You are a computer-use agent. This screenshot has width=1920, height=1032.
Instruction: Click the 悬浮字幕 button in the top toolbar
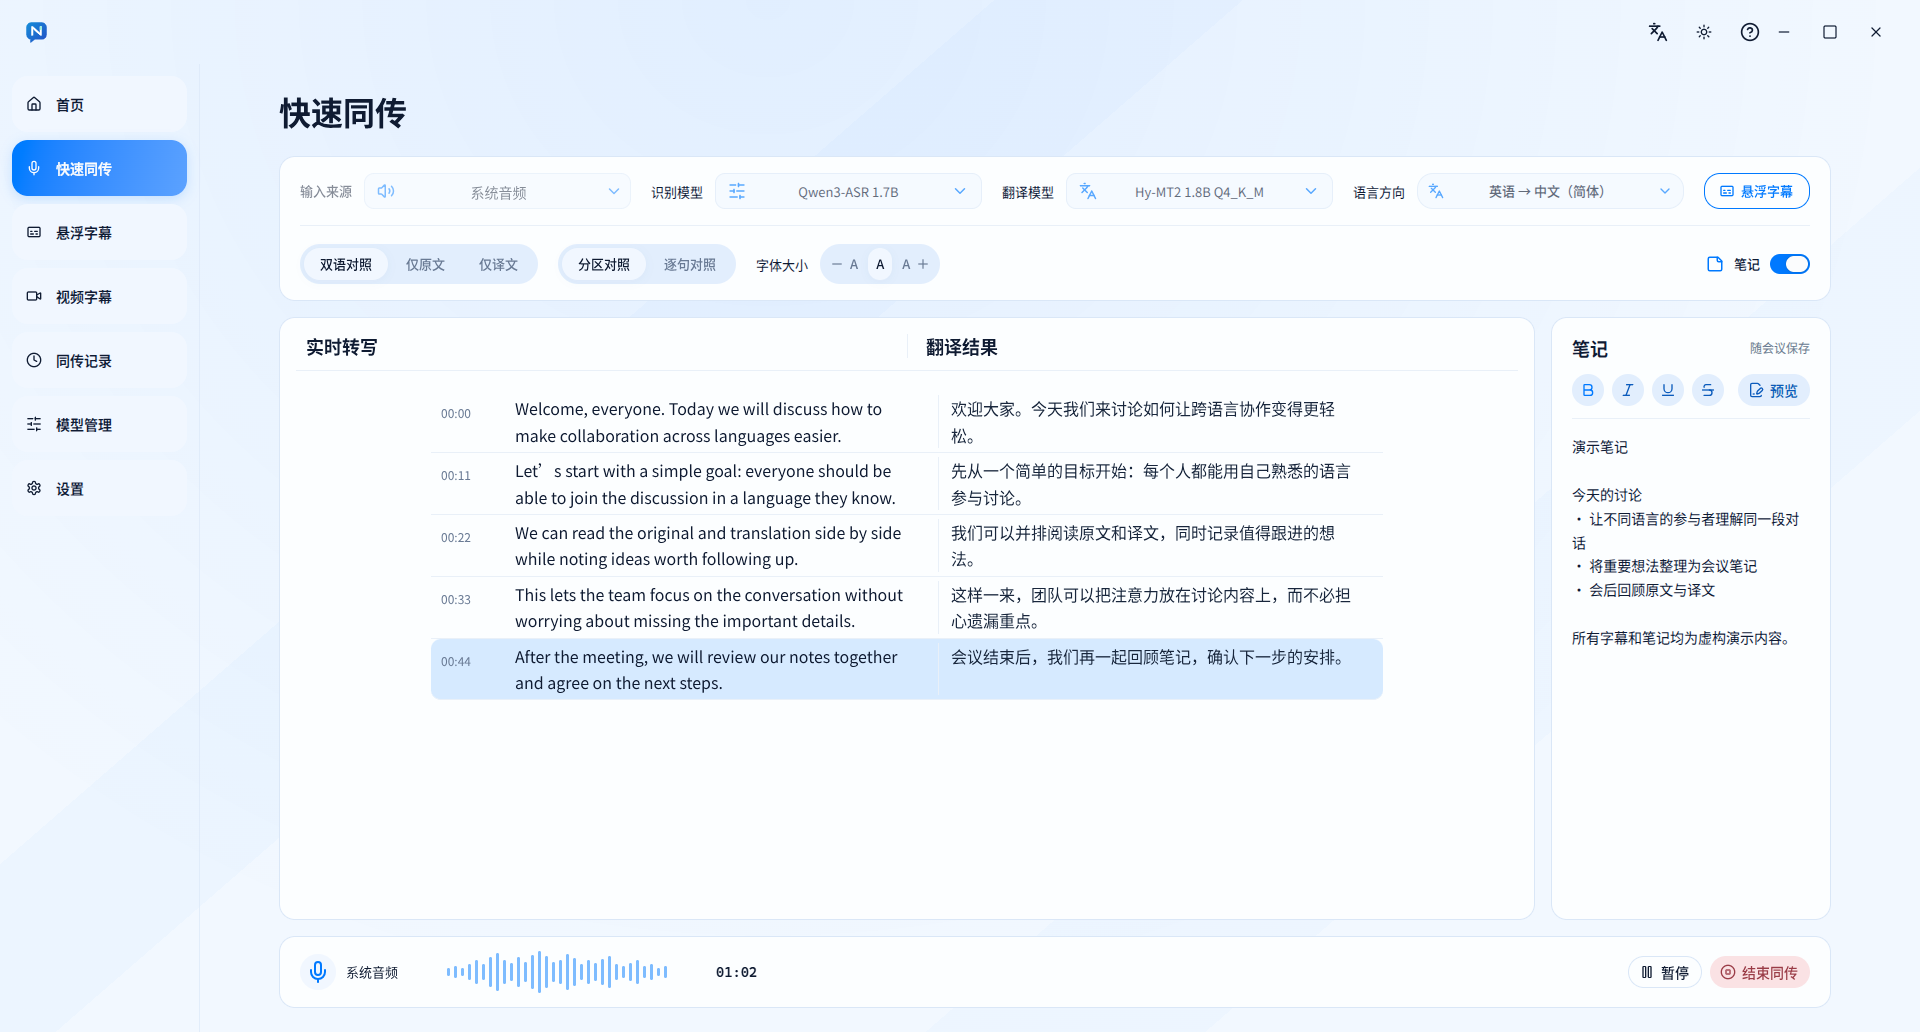point(1756,191)
